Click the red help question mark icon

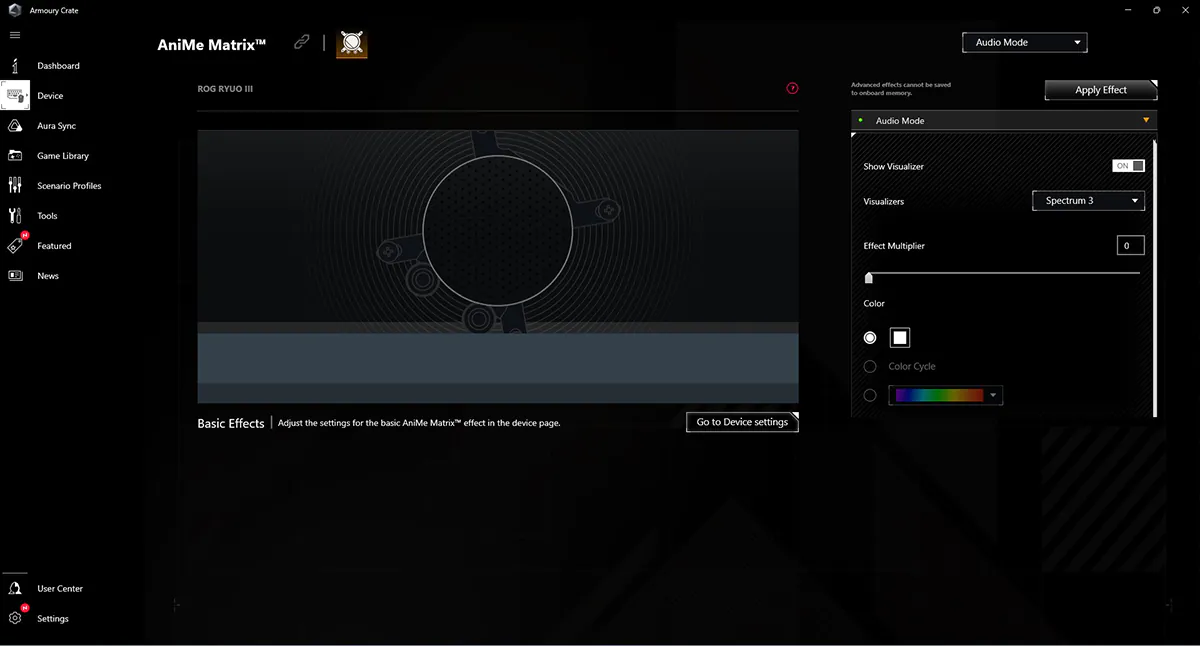point(793,88)
